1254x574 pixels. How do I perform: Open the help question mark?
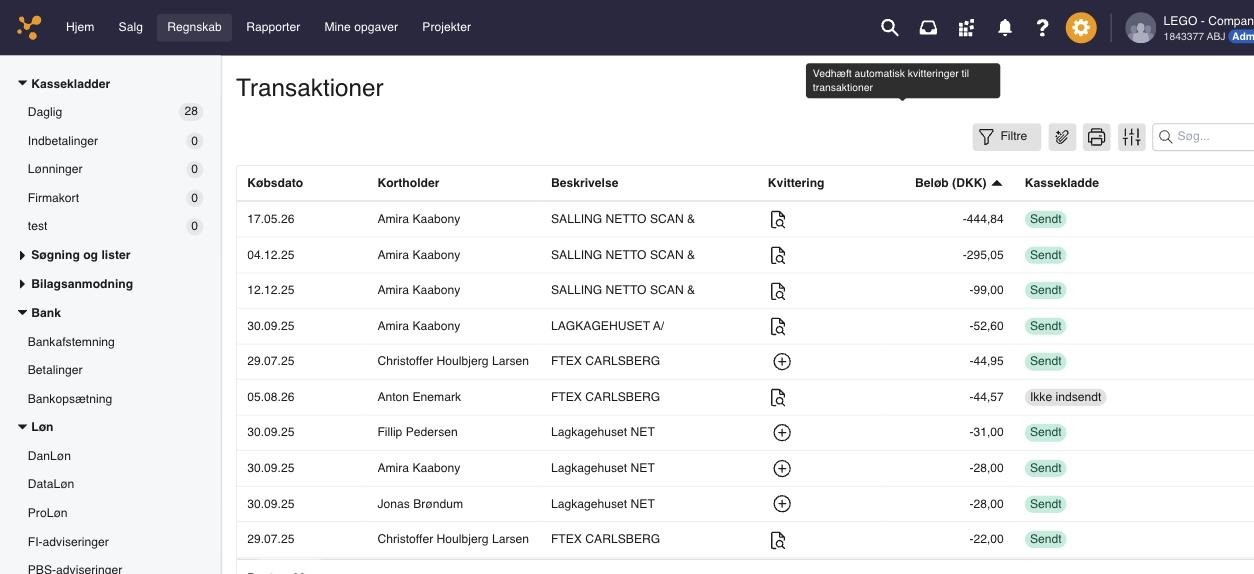pyautogui.click(x=1042, y=28)
